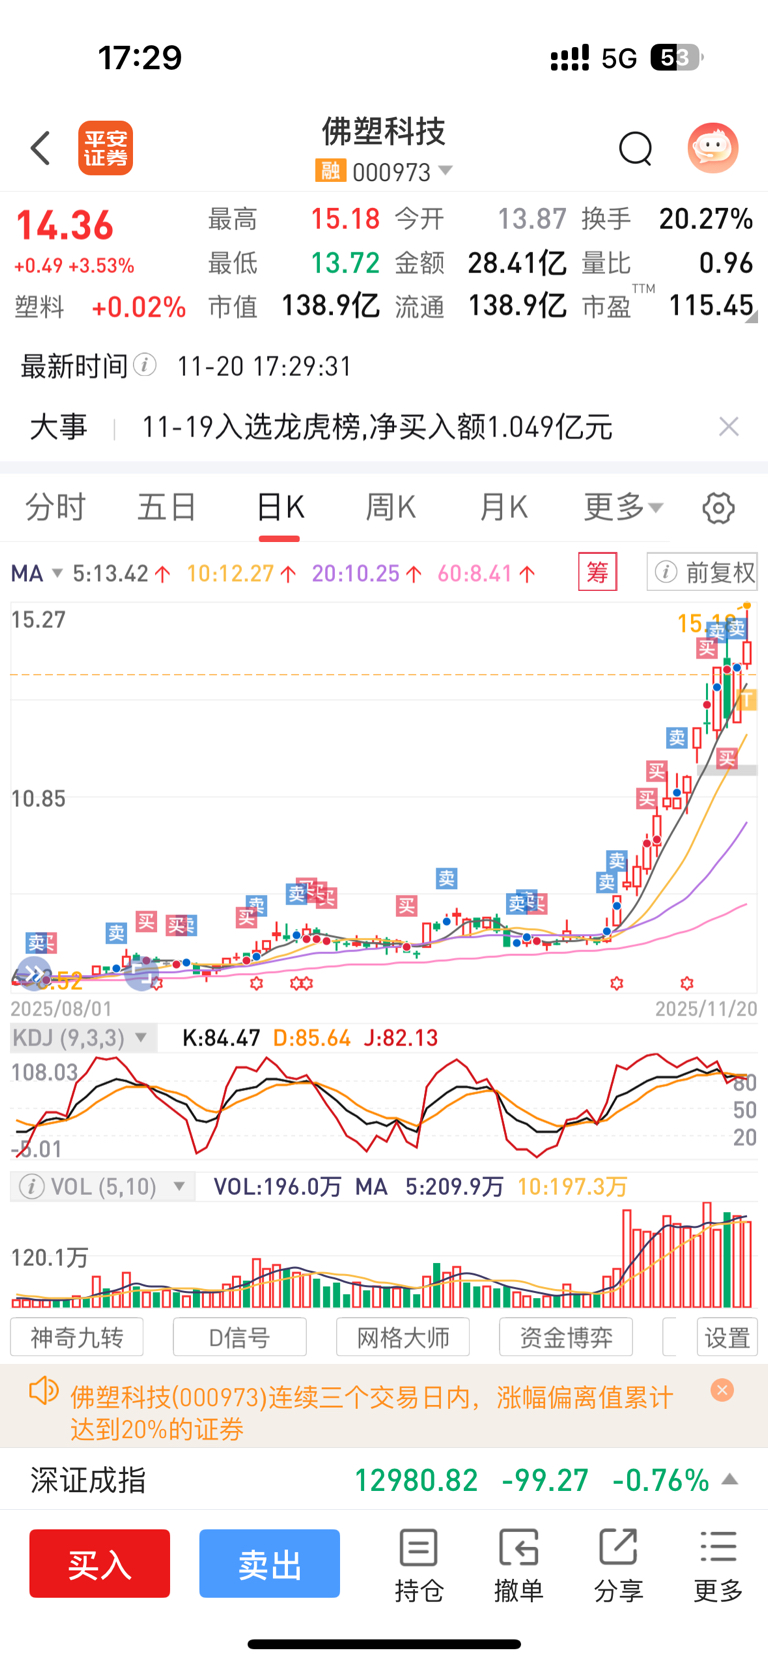This screenshot has height=1665, width=769.
Task: Expand the 深证成指 index bar arrow
Action: pyautogui.click(x=730, y=1479)
